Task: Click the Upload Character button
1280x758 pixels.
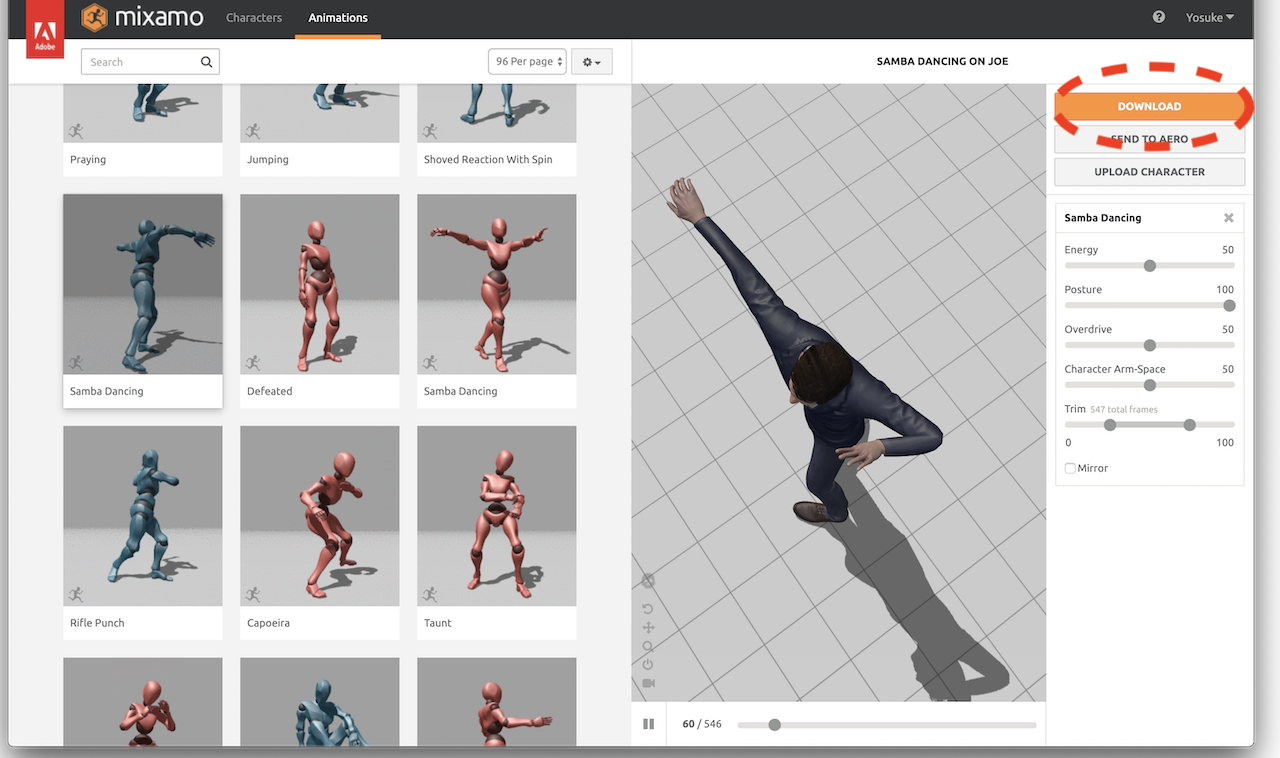Action: tap(1150, 172)
